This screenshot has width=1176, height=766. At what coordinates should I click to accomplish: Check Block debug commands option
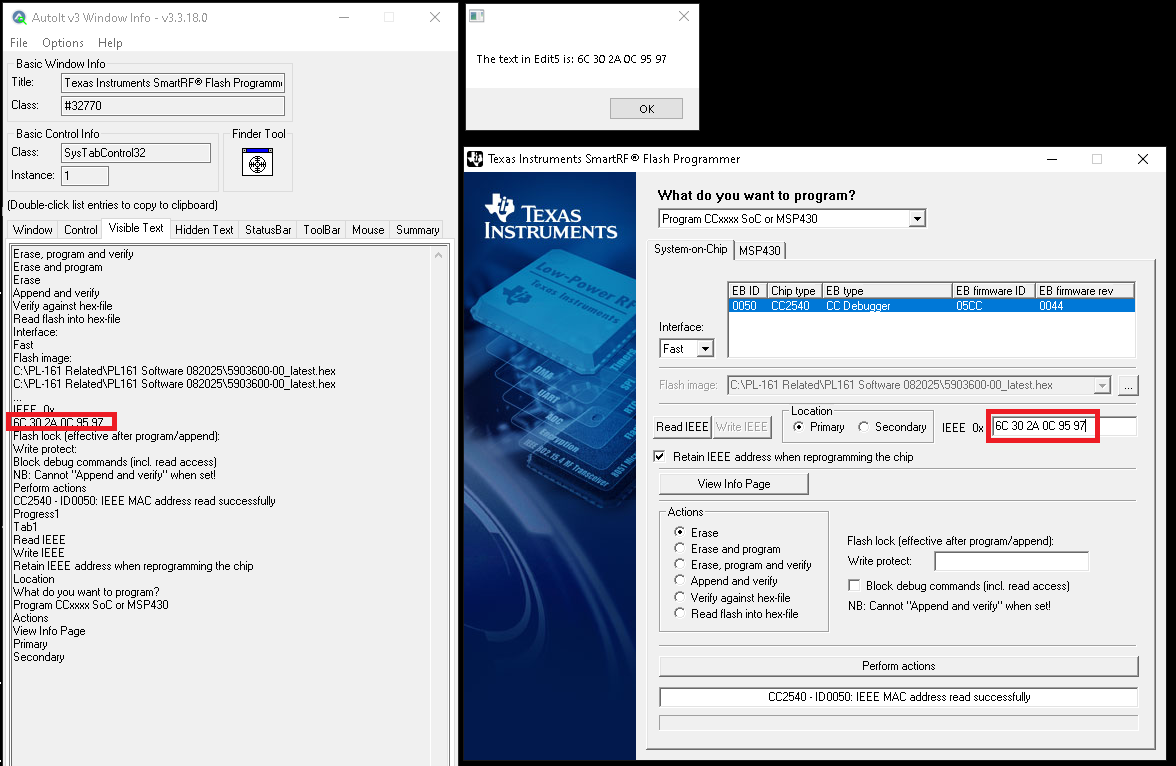(855, 586)
